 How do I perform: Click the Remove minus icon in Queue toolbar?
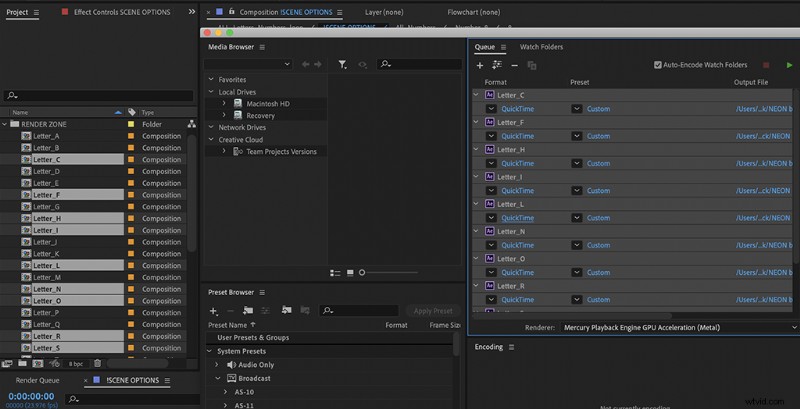tap(514, 65)
